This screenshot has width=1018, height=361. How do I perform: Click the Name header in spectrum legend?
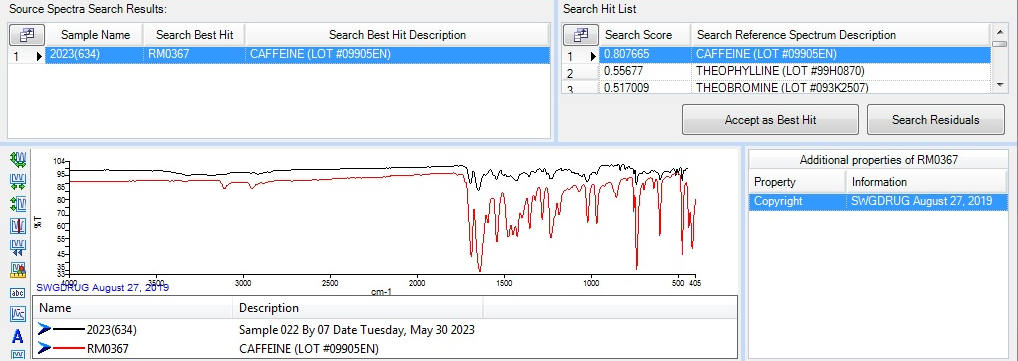(132, 308)
